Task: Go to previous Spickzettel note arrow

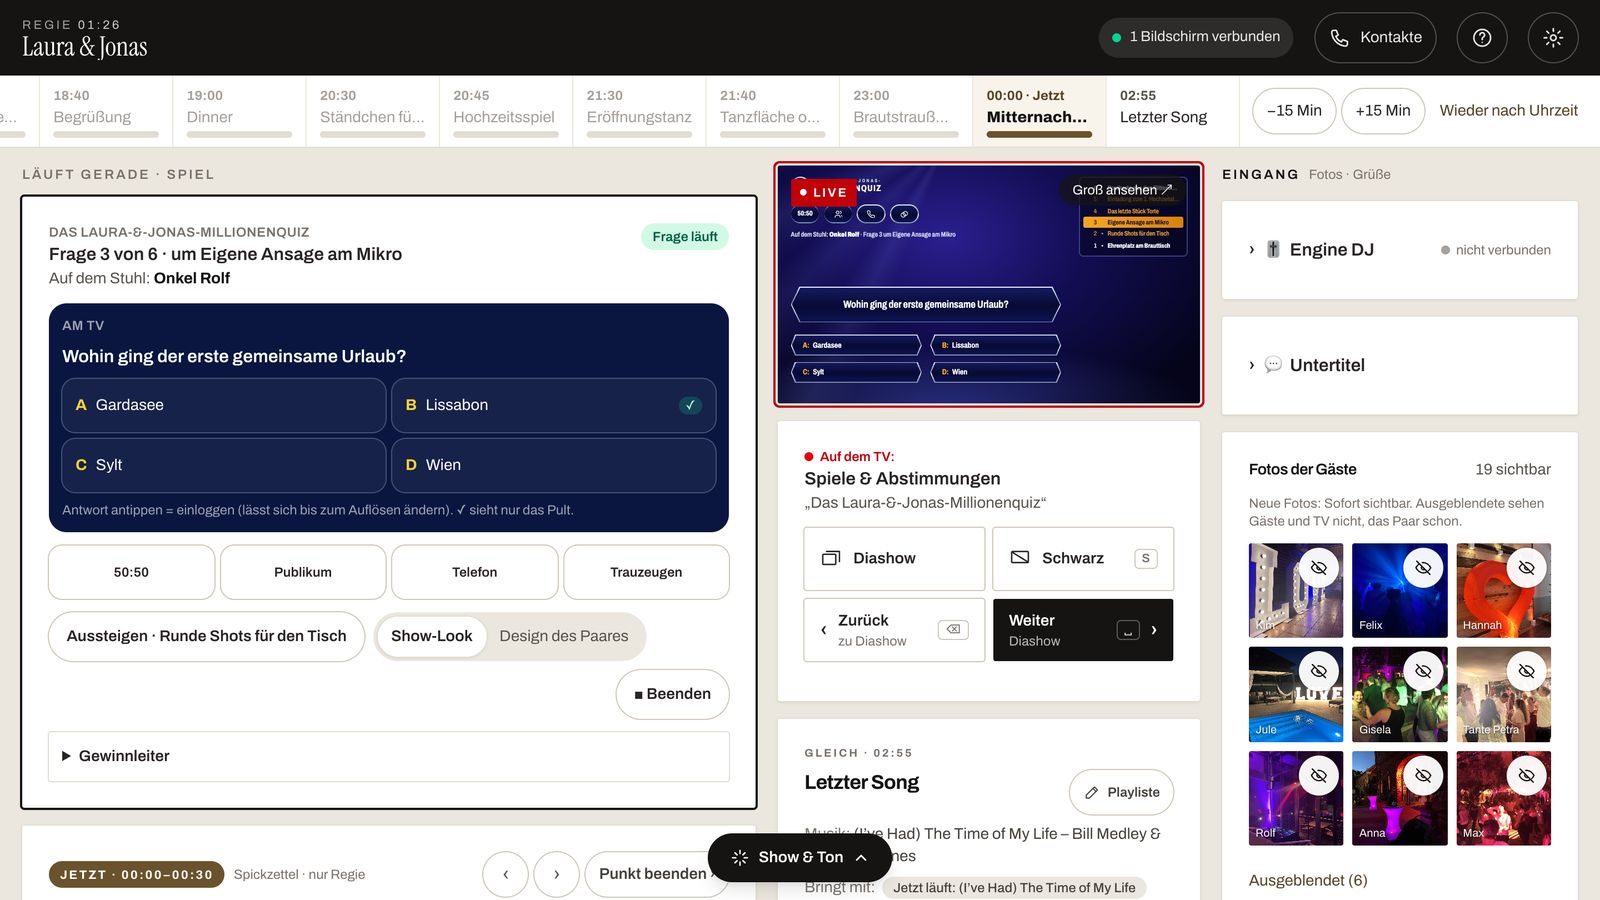Action: 506,874
